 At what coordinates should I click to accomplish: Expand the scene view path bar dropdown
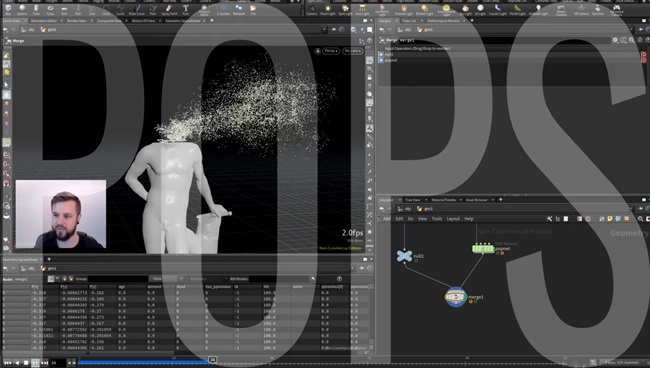pos(324,29)
